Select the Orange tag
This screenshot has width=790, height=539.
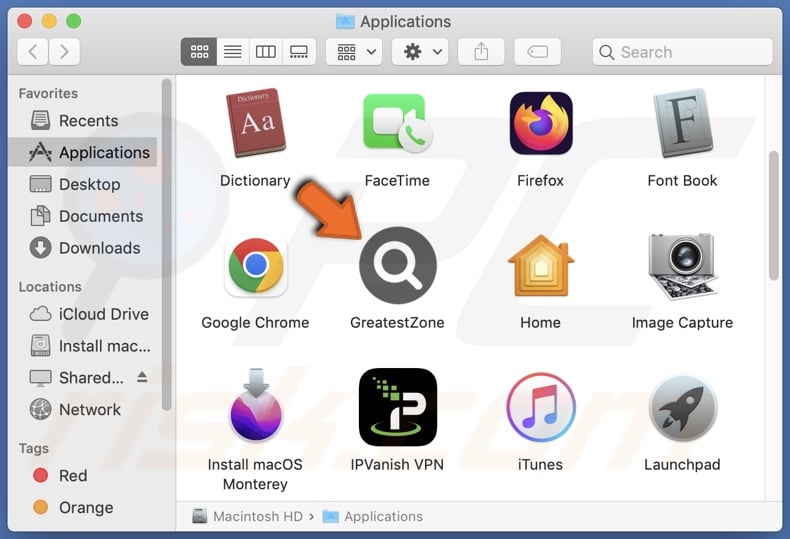click(82, 507)
